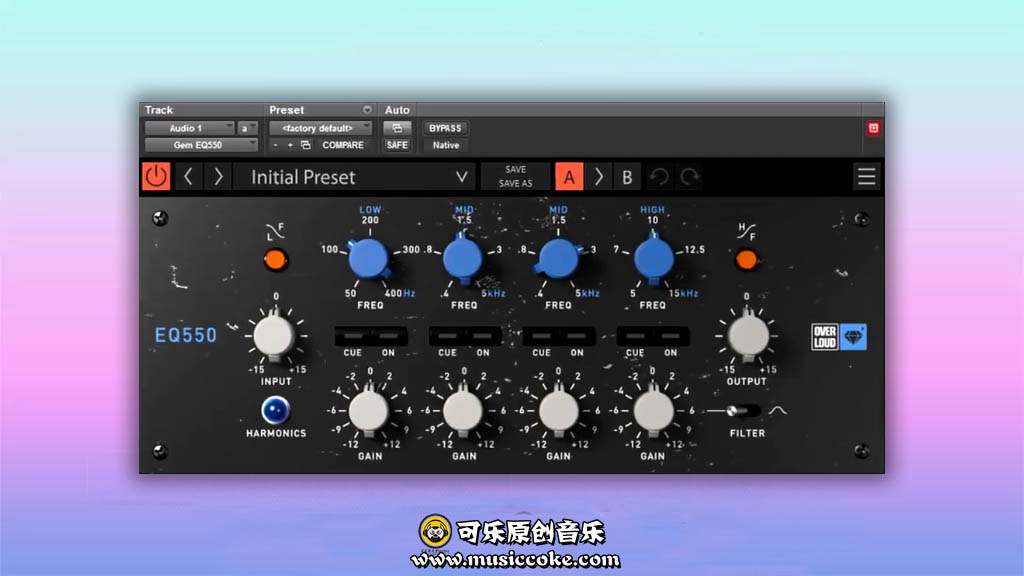Click the red target icon in header
Image resolution: width=1024 pixels, height=576 pixels.
[x=873, y=128]
